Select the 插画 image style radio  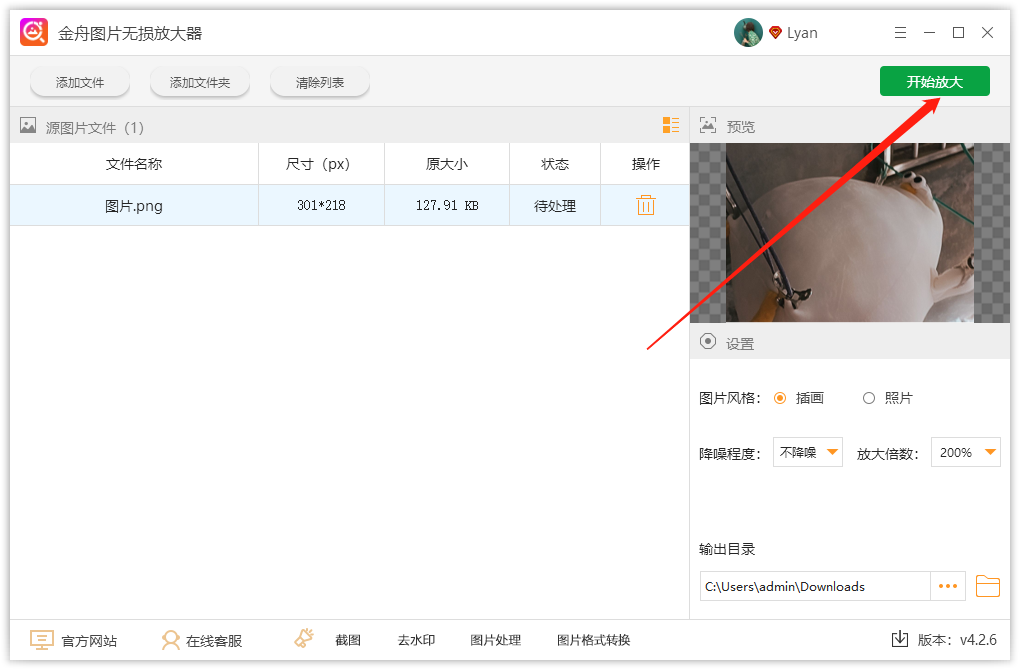[x=780, y=398]
